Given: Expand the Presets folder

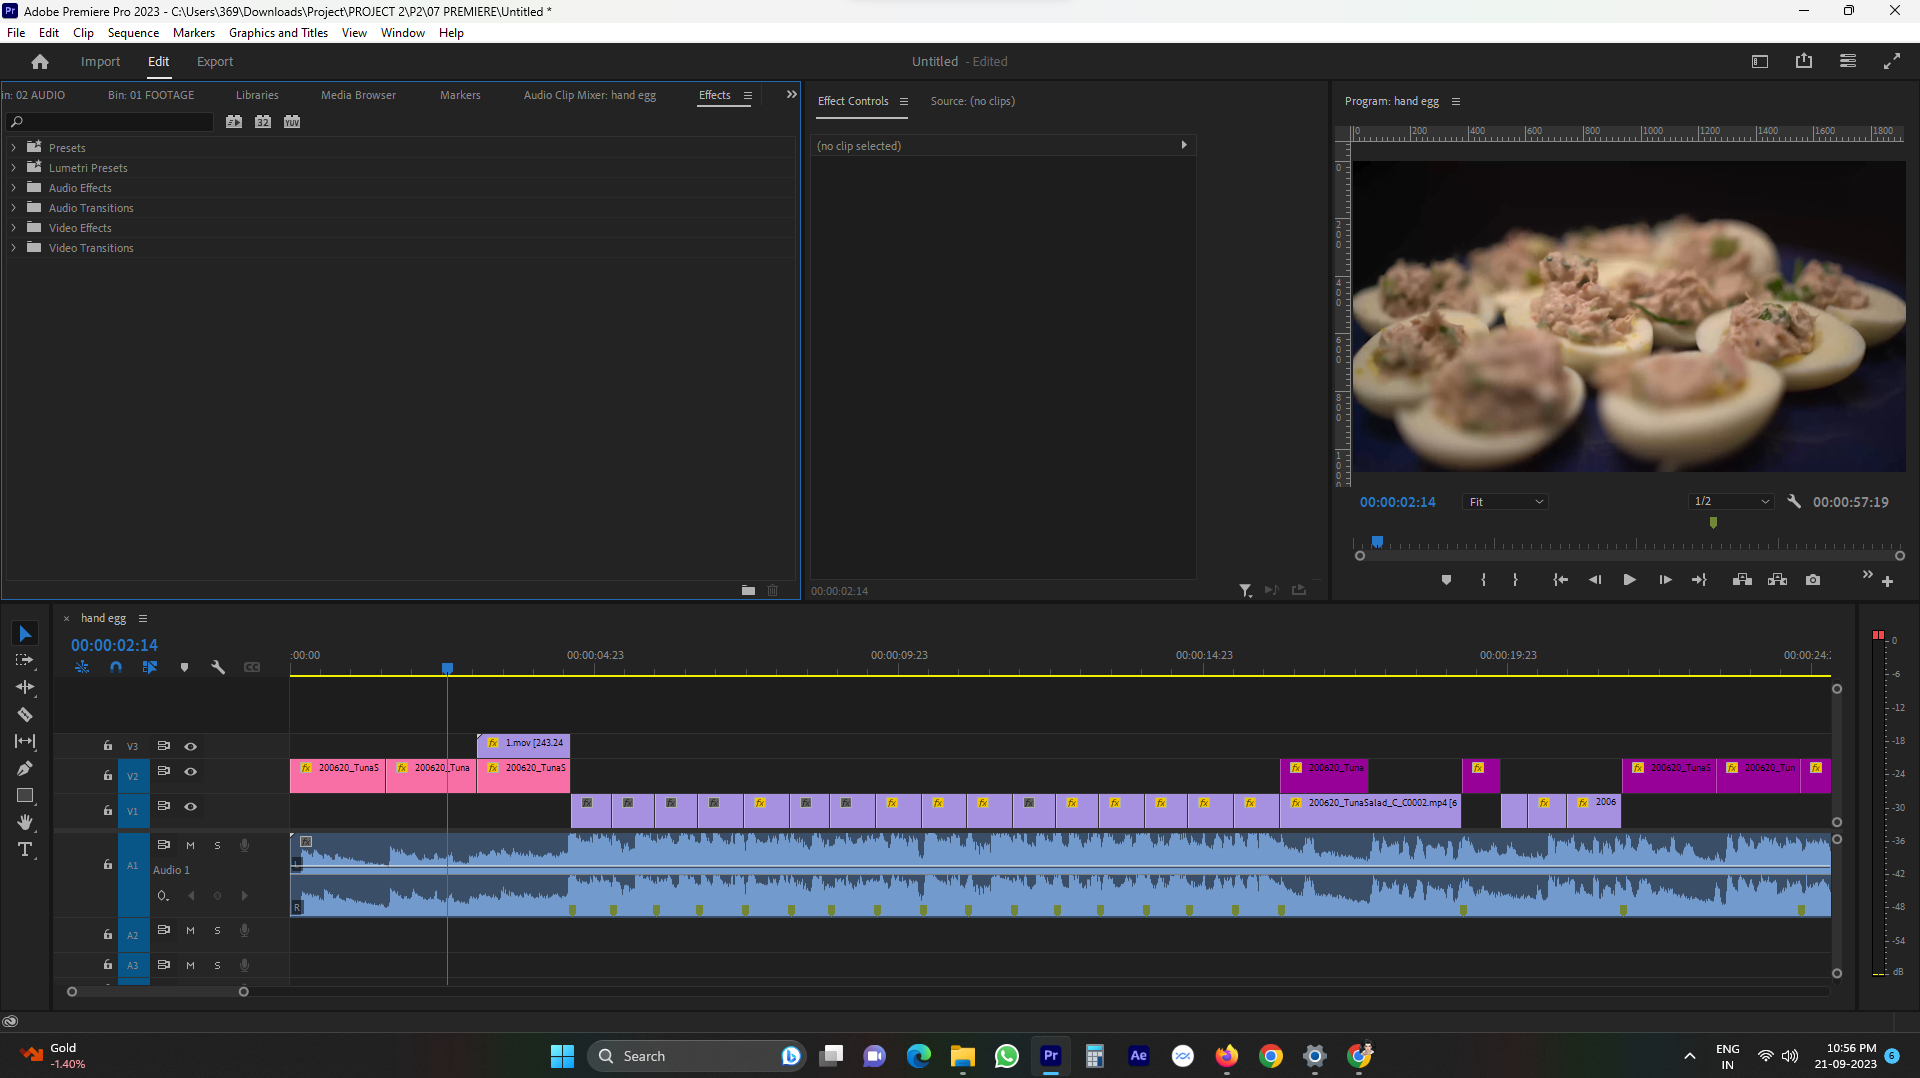Looking at the screenshot, I should click(x=13, y=148).
